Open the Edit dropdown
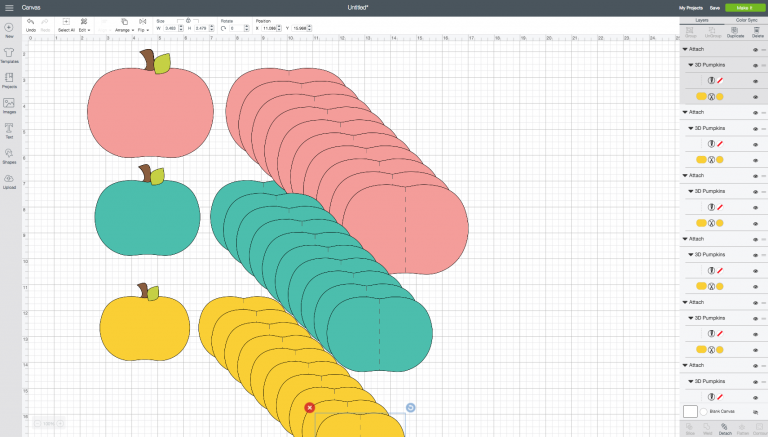Viewport: 768px width, 437px height. click(84, 24)
